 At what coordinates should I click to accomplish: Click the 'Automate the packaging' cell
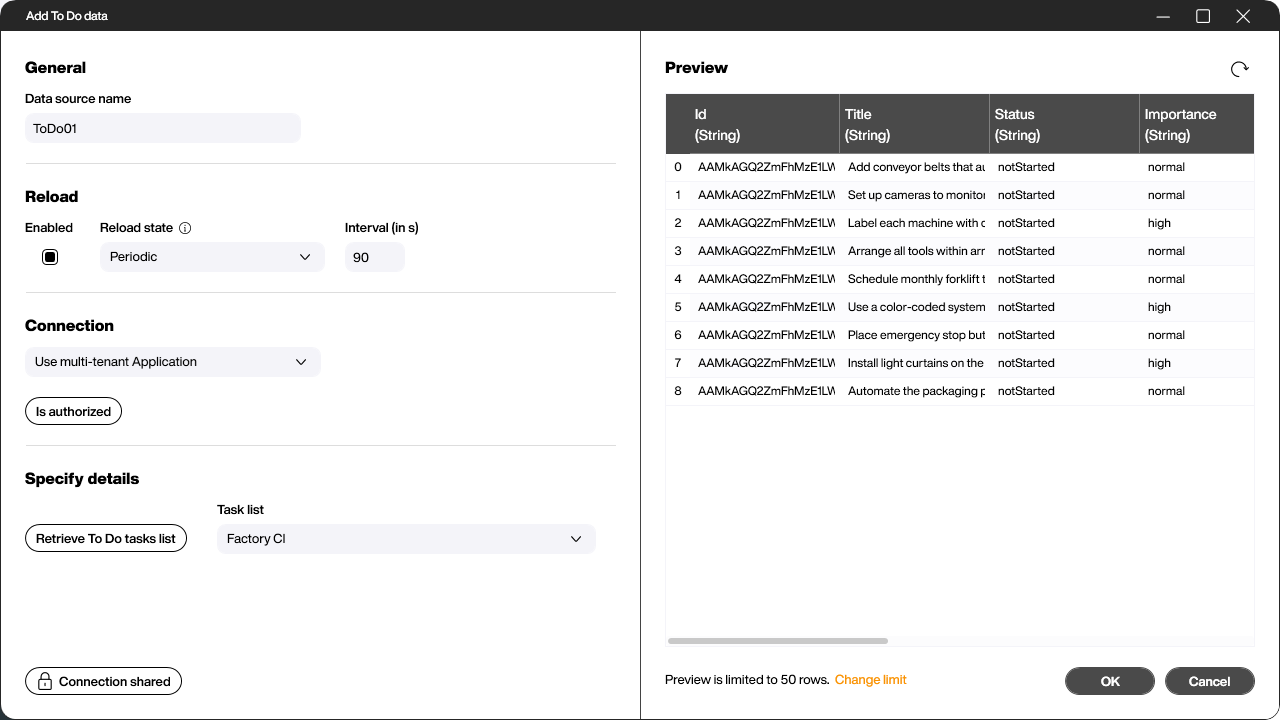pyautogui.click(x=915, y=391)
